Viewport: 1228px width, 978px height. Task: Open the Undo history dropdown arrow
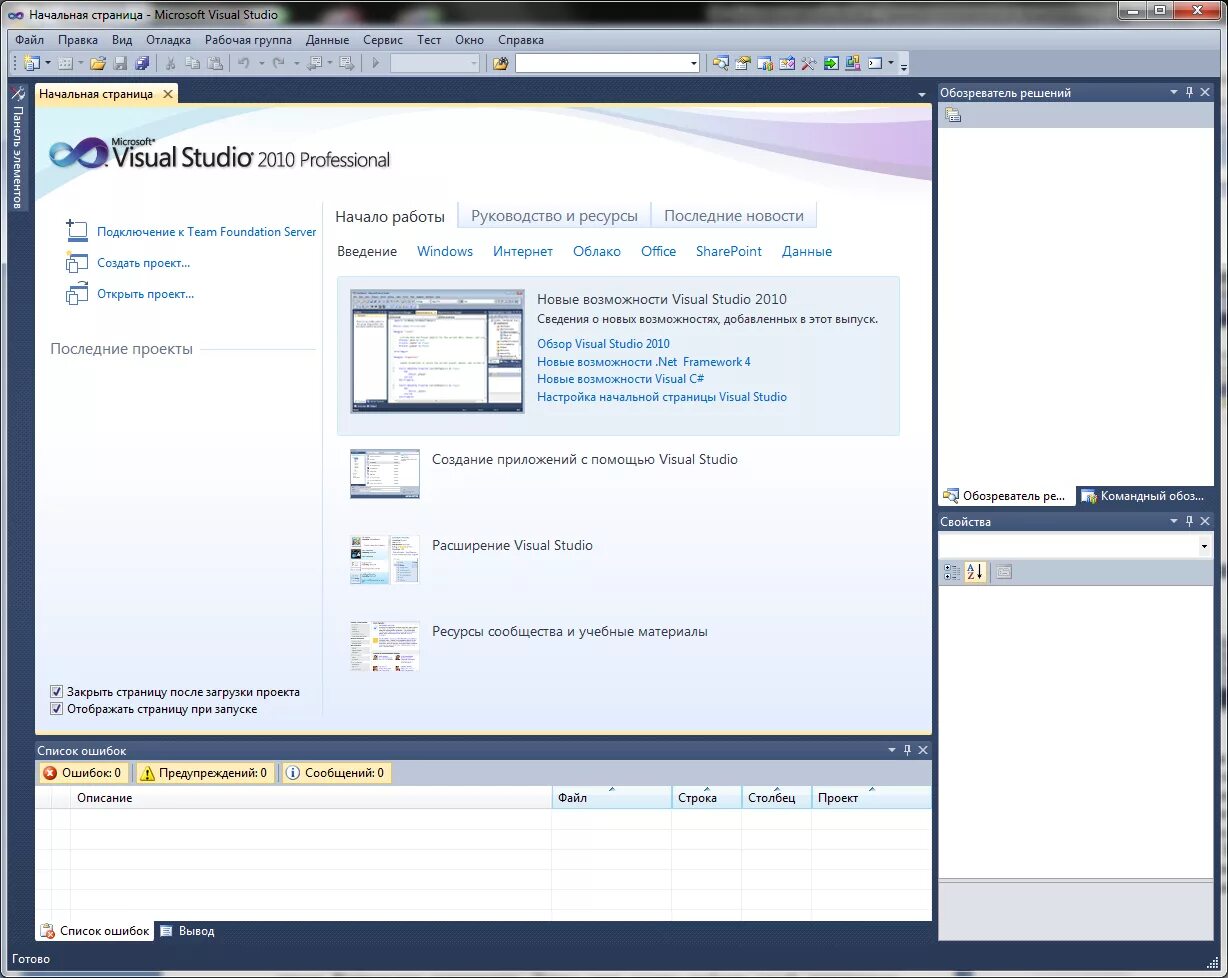tap(262, 63)
